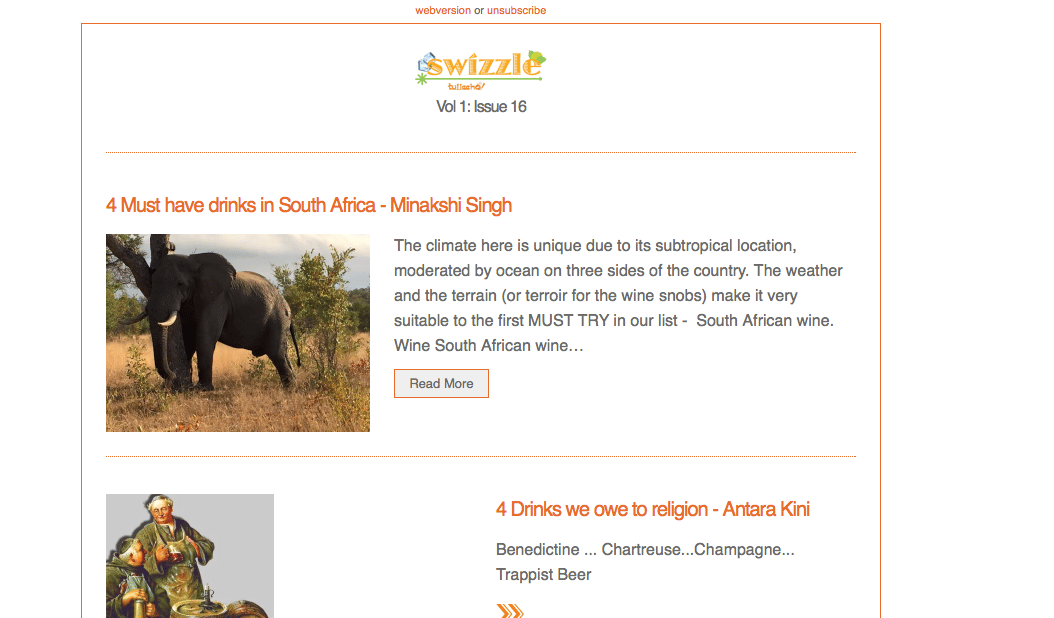
Task: Click the green leaf on Swizzle logo
Action: 536,58
